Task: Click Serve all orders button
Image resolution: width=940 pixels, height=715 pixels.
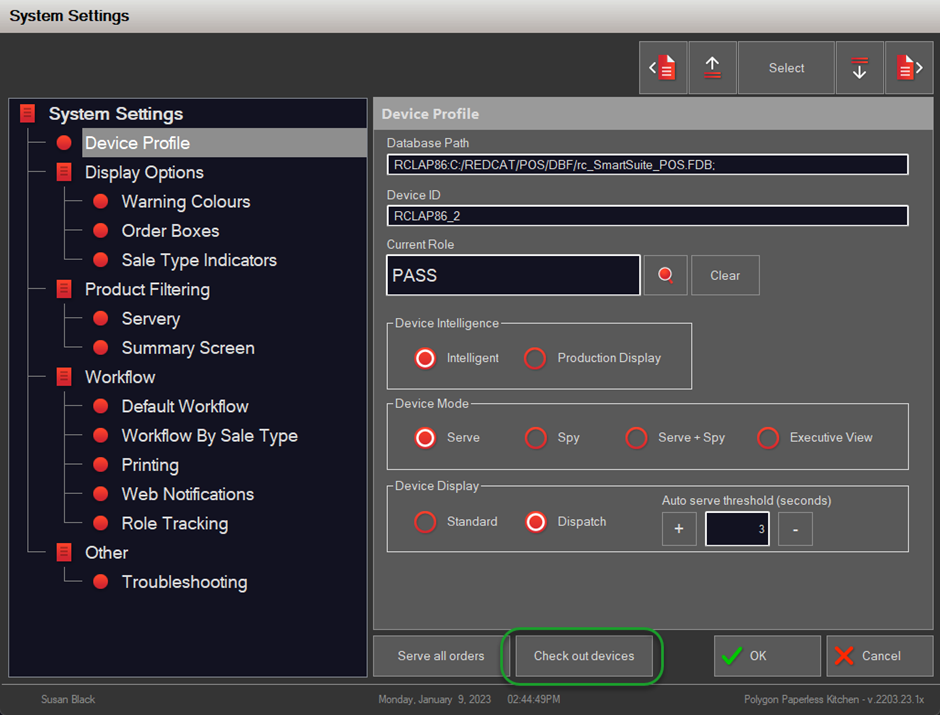Action: point(441,656)
